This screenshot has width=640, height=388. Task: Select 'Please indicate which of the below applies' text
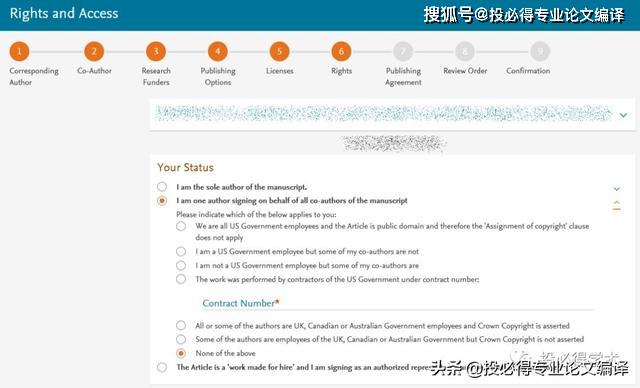click(256, 214)
